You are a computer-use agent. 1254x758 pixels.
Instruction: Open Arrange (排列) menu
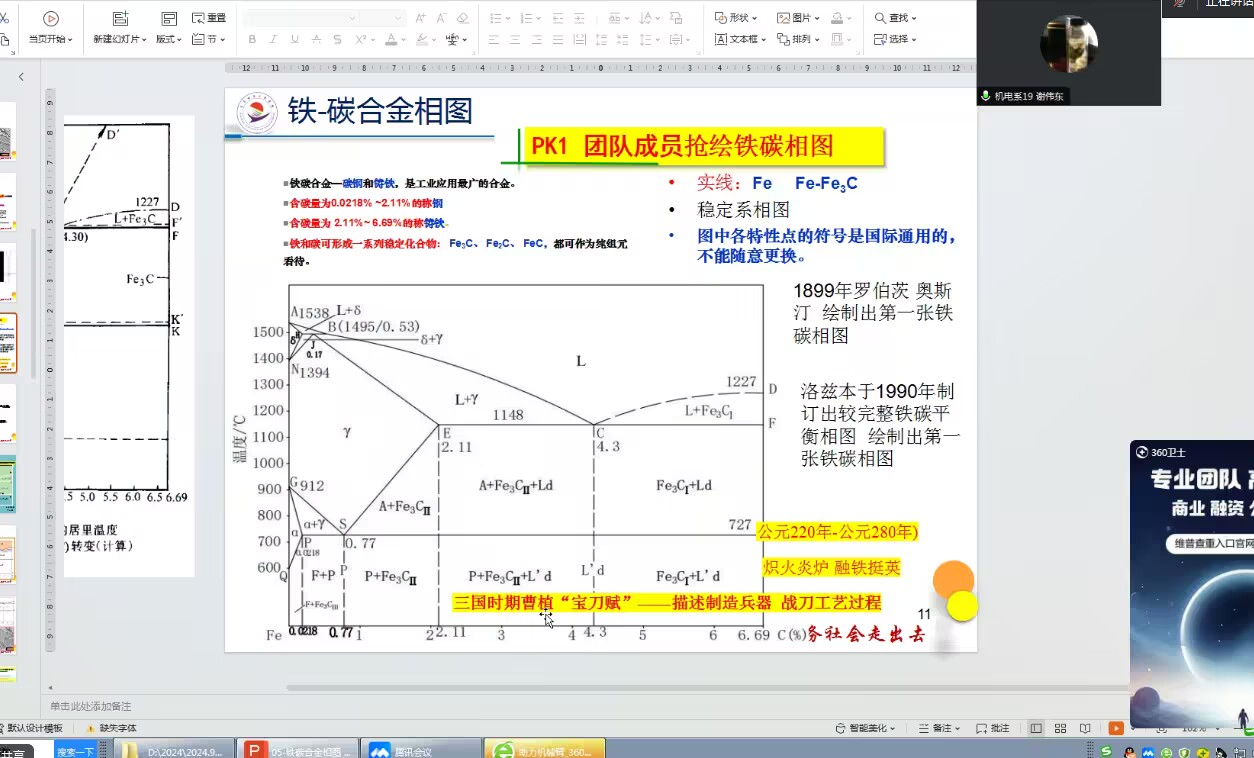[x=798, y=39]
